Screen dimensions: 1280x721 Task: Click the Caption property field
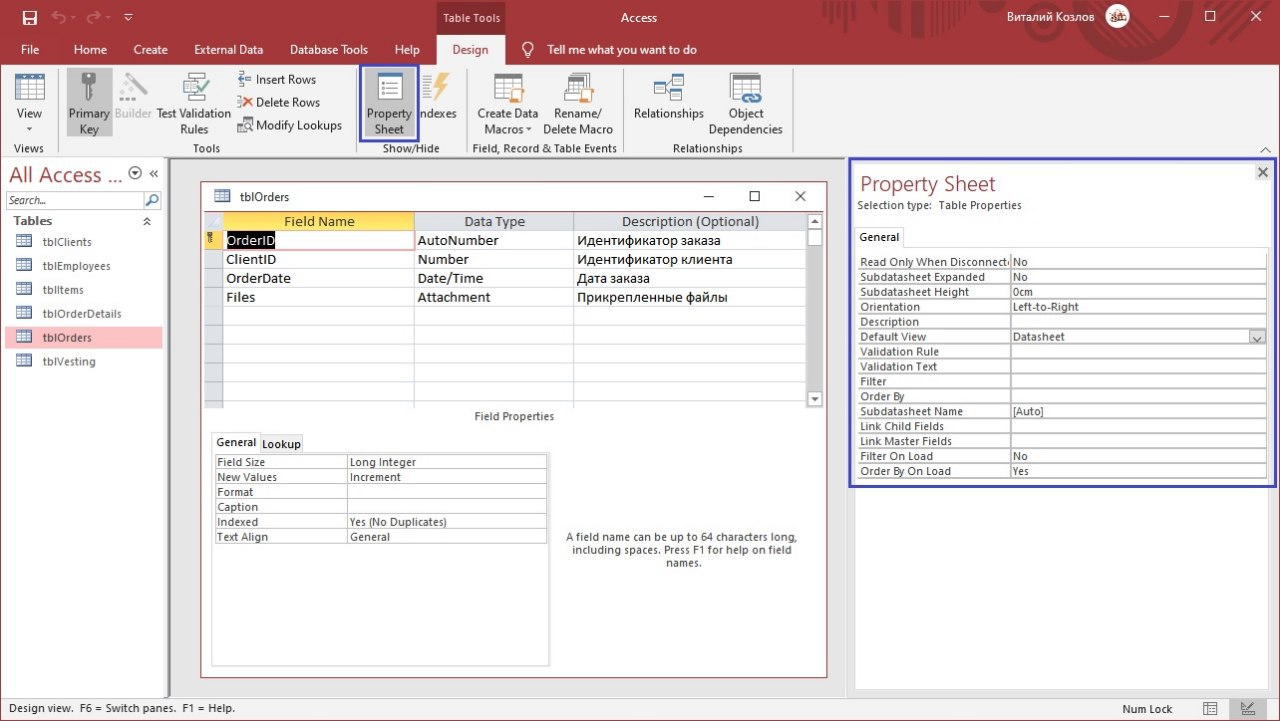447,507
